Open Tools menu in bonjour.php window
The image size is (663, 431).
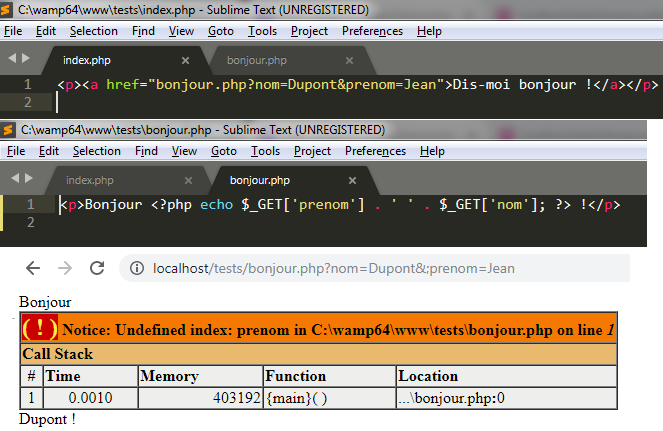click(x=265, y=151)
